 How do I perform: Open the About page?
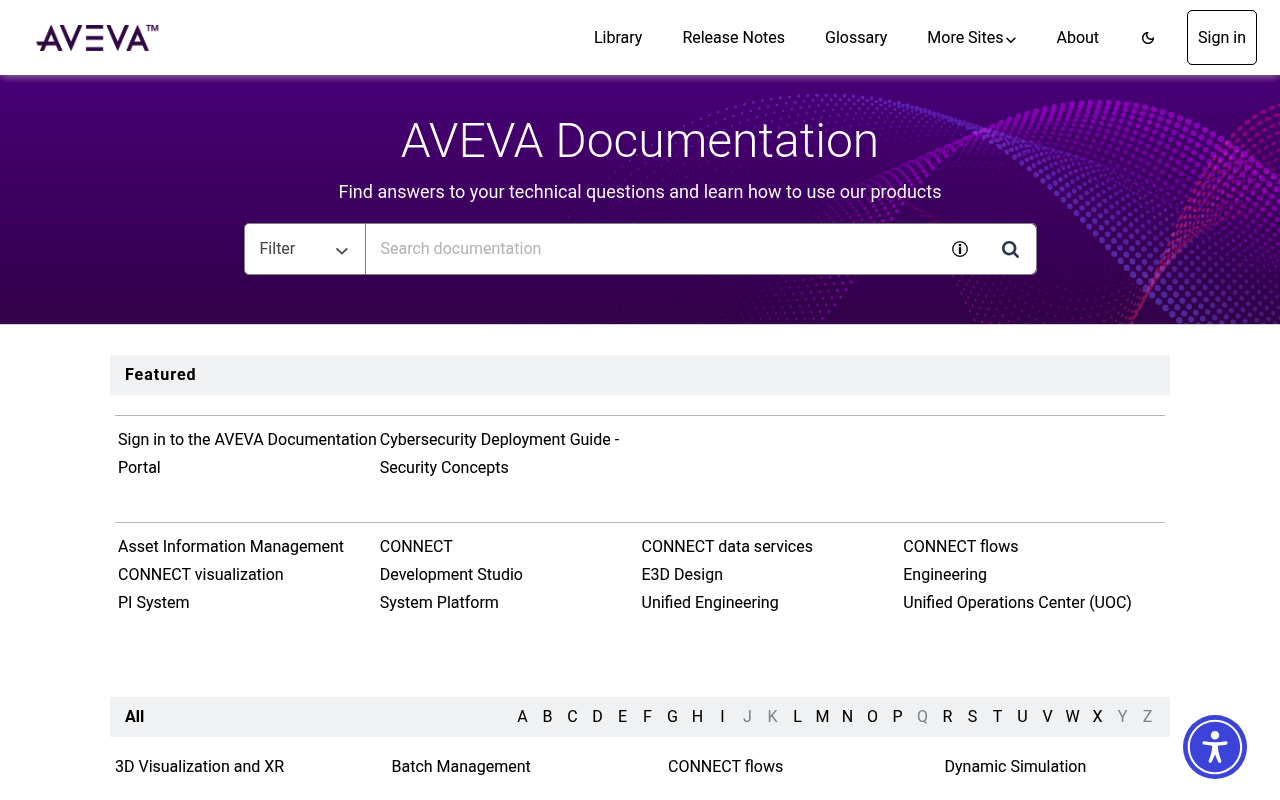click(1078, 38)
